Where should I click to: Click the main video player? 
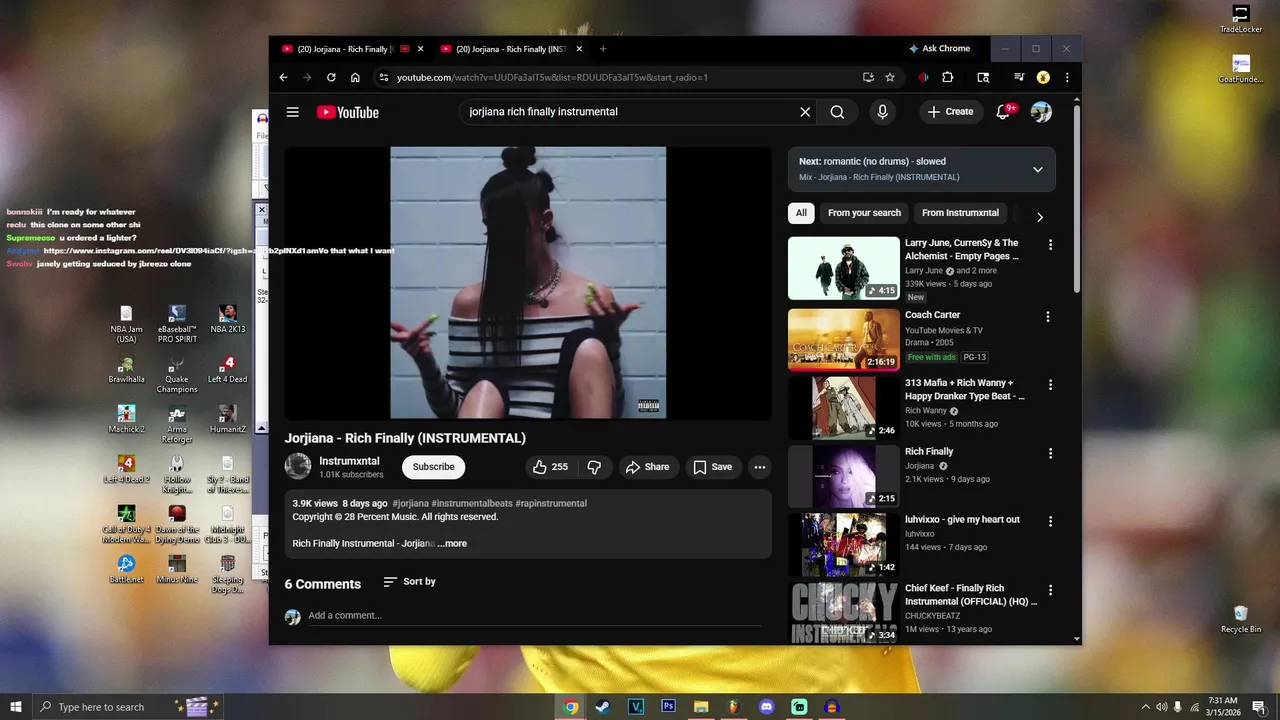click(528, 283)
